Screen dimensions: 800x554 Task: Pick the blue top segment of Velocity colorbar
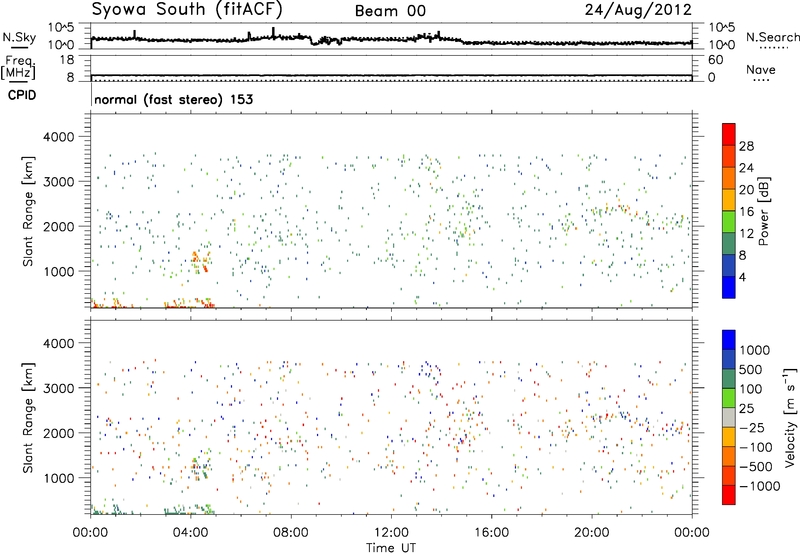(x=729, y=340)
